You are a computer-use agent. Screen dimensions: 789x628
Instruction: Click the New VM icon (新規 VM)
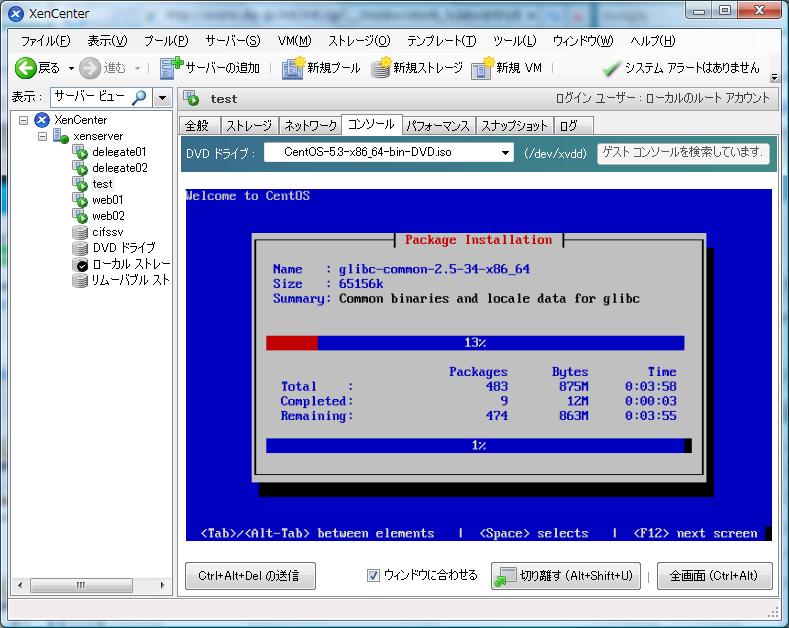[x=483, y=68]
